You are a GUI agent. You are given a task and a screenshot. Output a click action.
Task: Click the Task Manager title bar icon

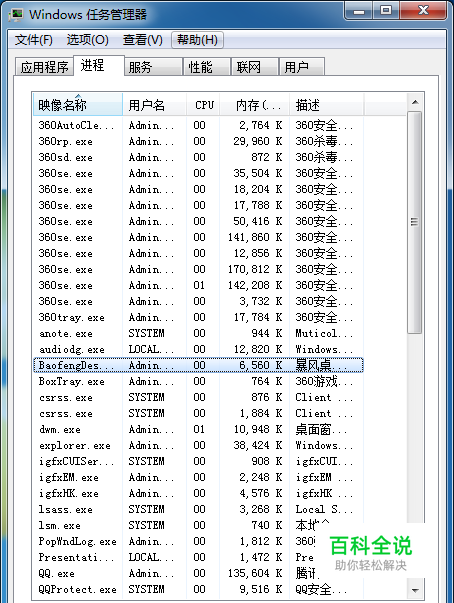[x=16, y=15]
